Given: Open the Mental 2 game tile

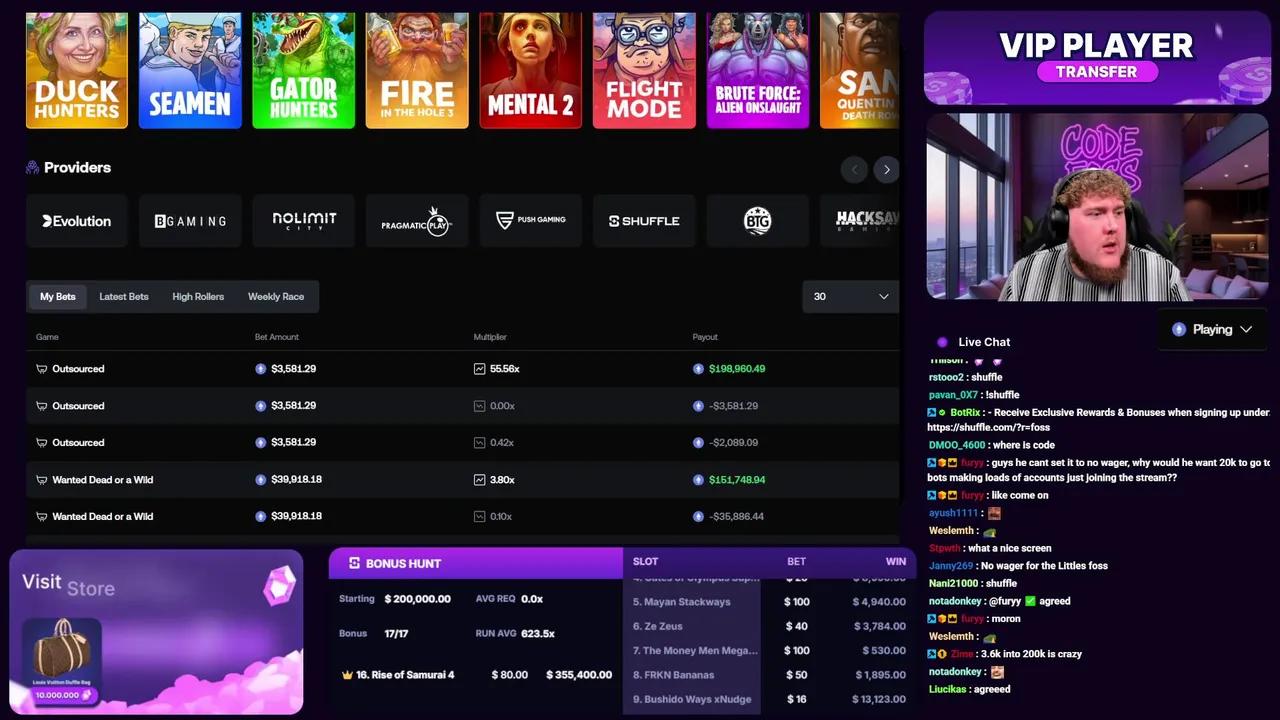Looking at the screenshot, I should [x=531, y=70].
